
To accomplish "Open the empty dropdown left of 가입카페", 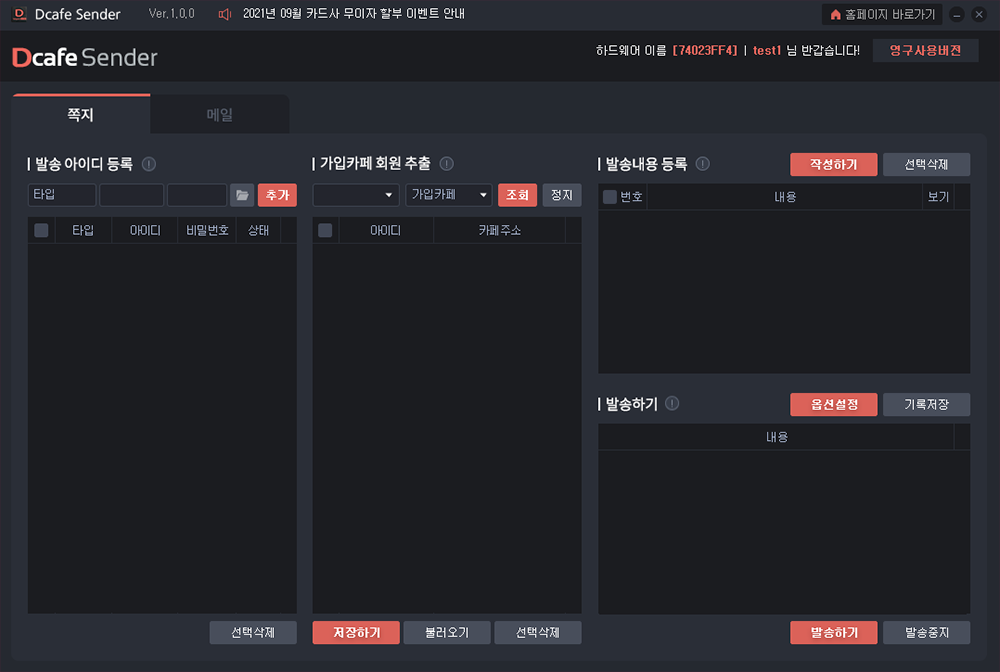I will coord(356,195).
